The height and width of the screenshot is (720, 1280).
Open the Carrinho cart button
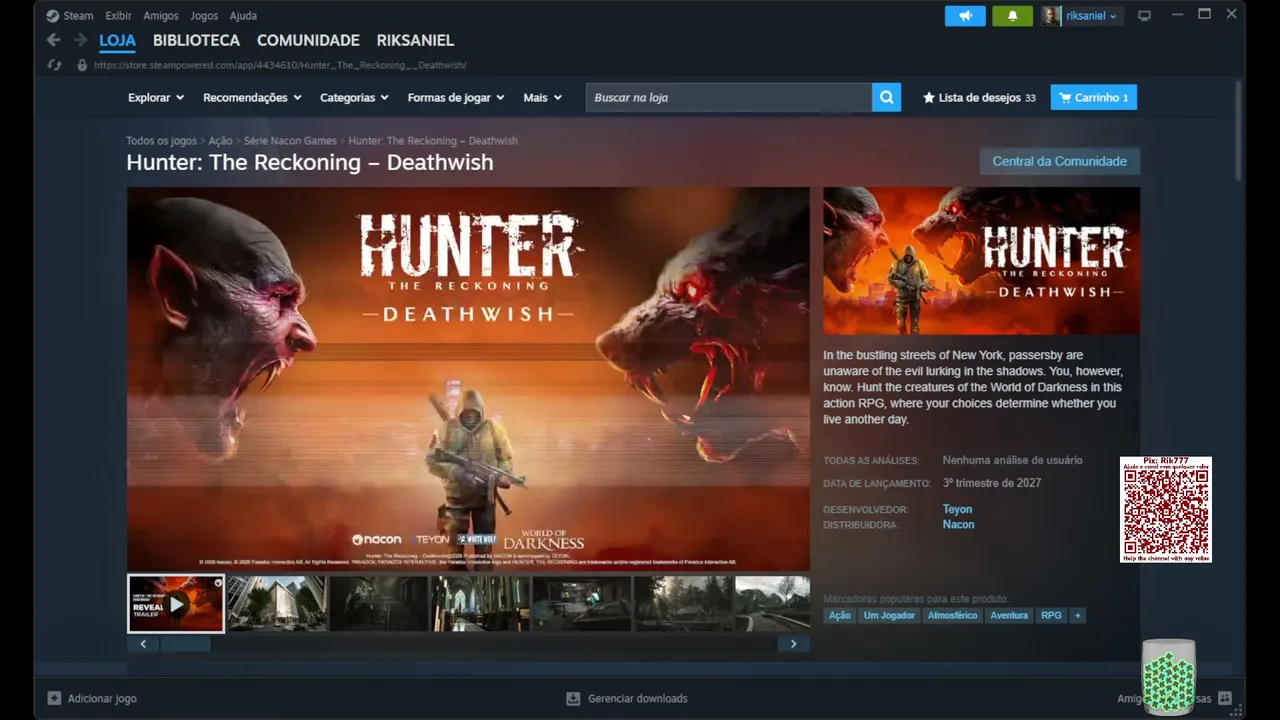pos(1093,98)
